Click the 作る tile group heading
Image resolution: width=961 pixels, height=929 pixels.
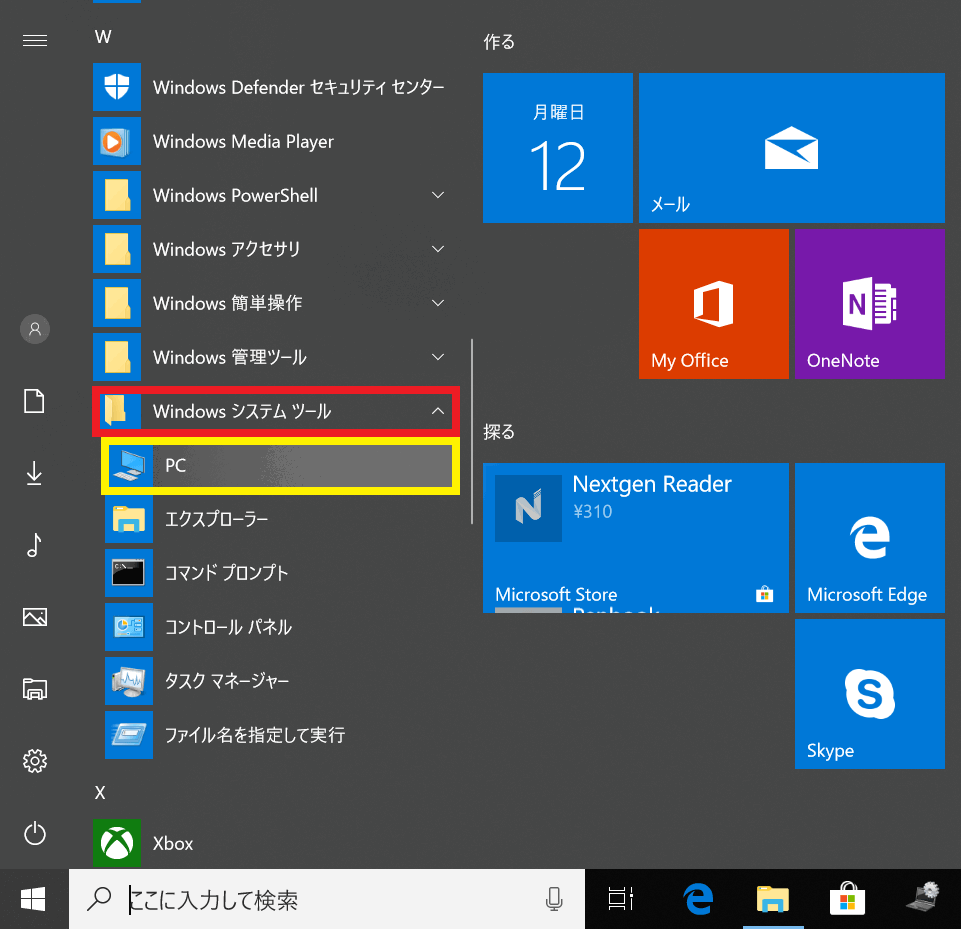pos(499,42)
